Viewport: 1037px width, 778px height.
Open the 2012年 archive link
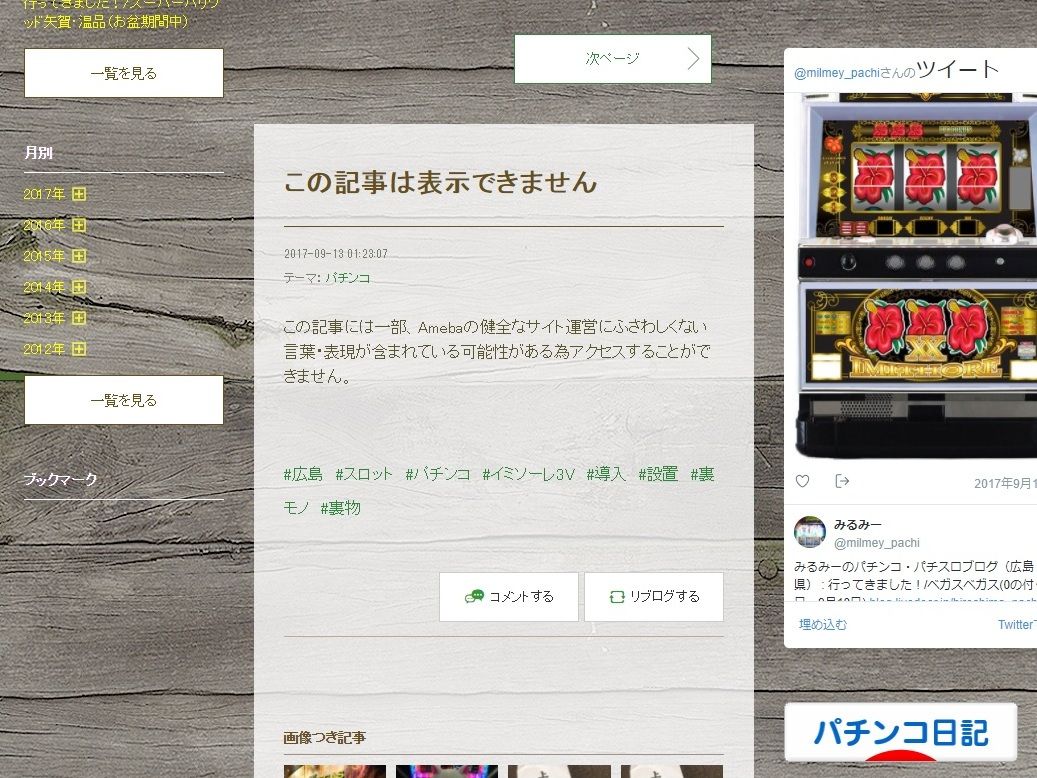(44, 349)
